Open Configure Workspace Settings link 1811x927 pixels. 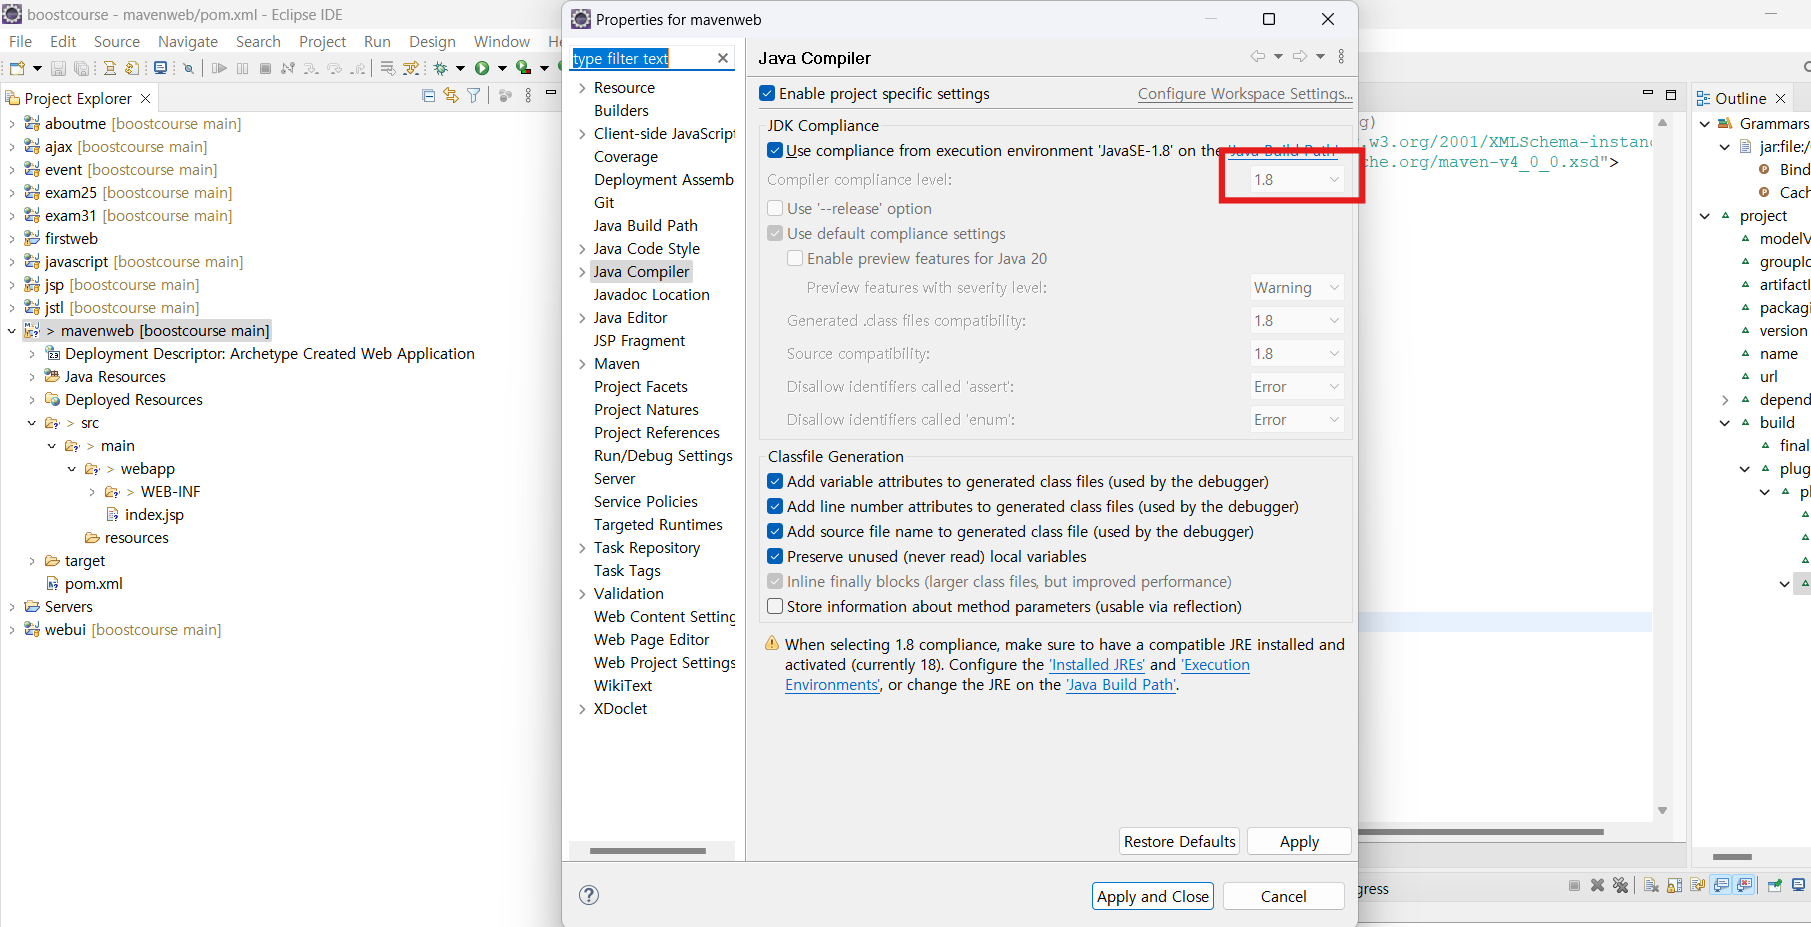[x=1245, y=94]
